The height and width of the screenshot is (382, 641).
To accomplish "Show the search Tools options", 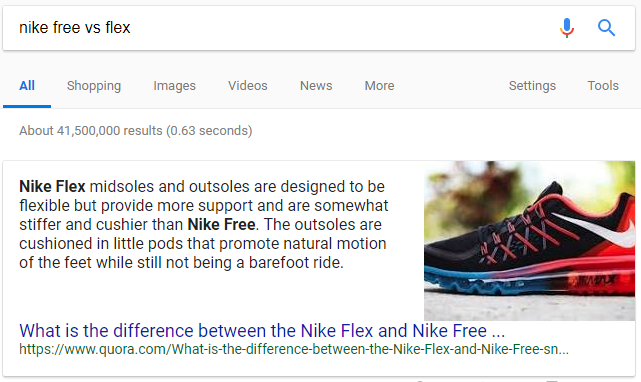I will [603, 85].
